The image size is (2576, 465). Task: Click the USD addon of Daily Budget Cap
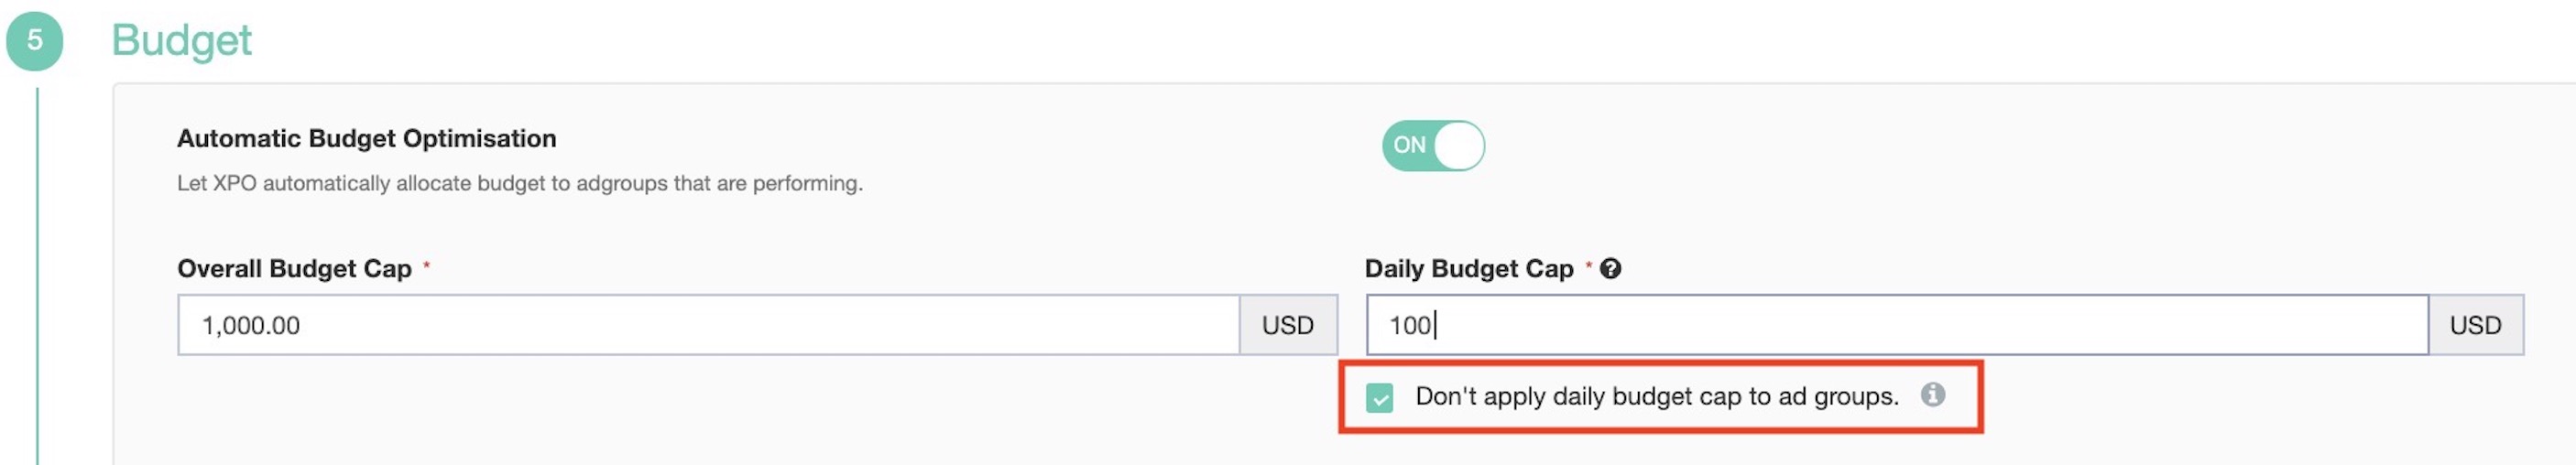click(x=2475, y=325)
